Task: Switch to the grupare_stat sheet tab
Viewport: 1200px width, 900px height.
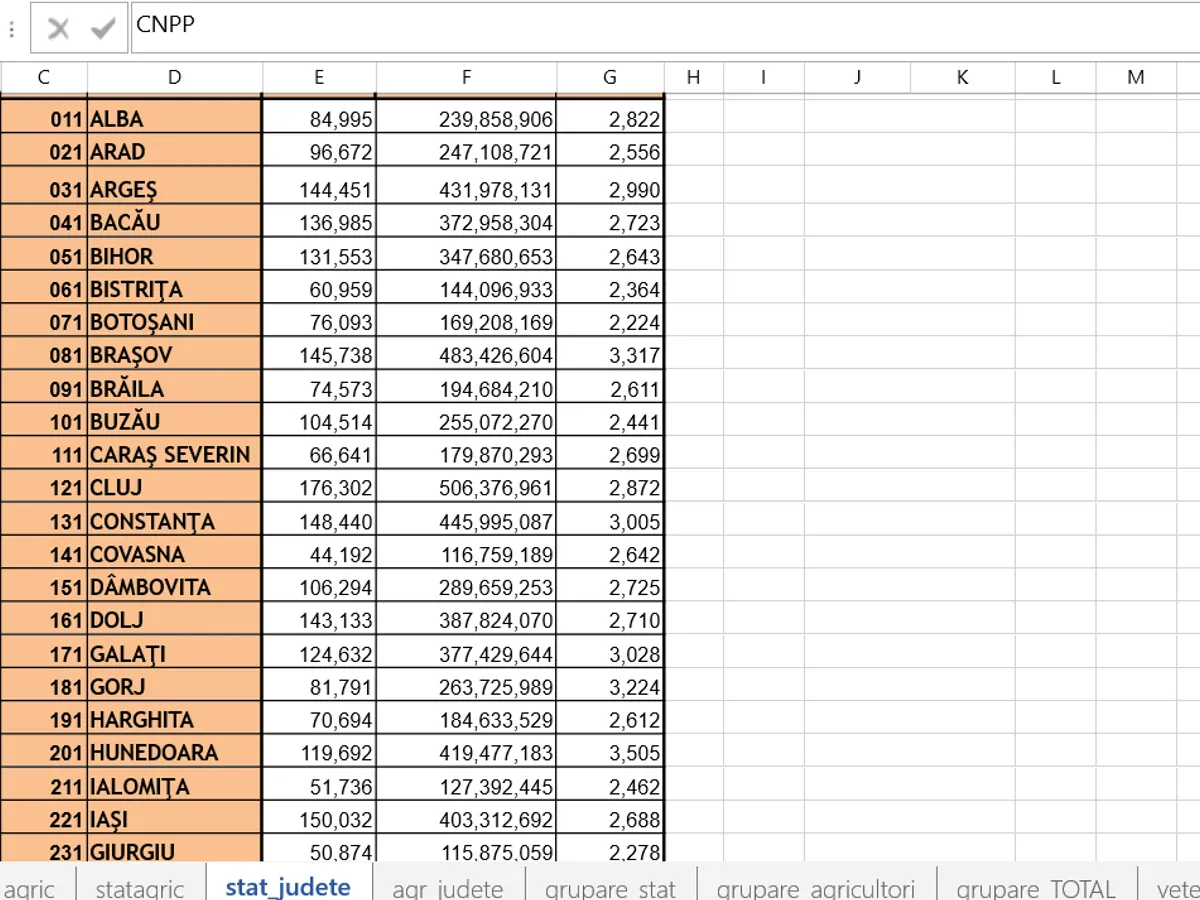Action: (610, 887)
